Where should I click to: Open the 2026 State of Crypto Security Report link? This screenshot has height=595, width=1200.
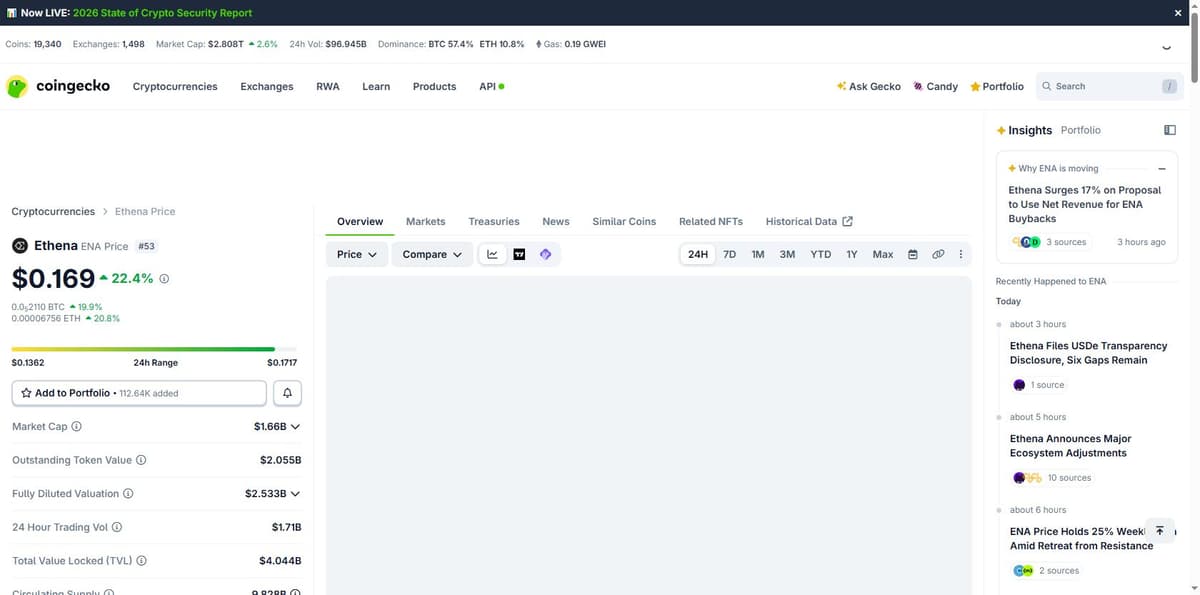click(162, 13)
